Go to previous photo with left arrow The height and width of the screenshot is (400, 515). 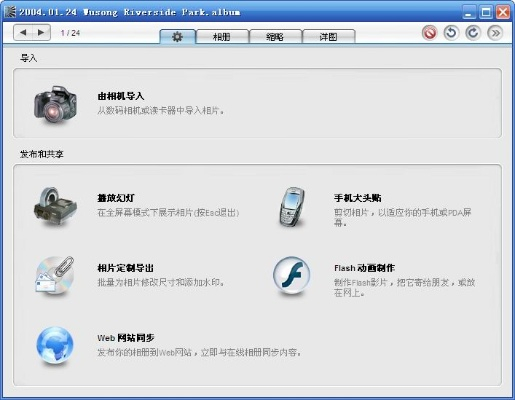(x=23, y=33)
